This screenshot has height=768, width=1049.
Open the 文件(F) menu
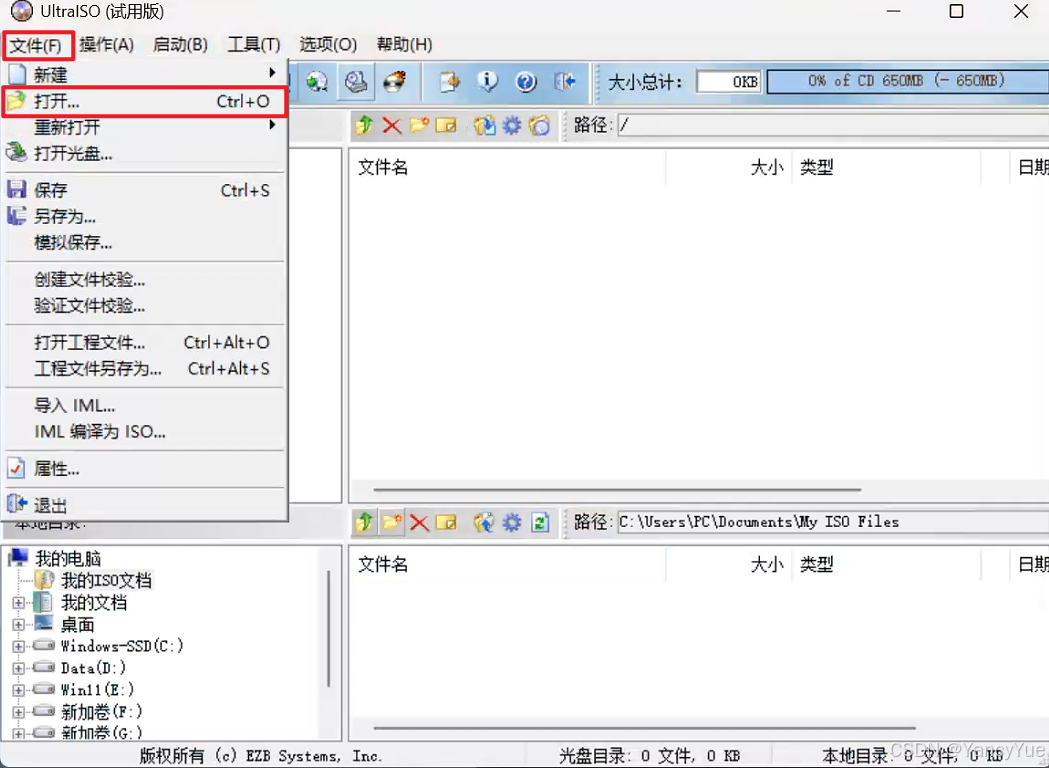pos(37,45)
